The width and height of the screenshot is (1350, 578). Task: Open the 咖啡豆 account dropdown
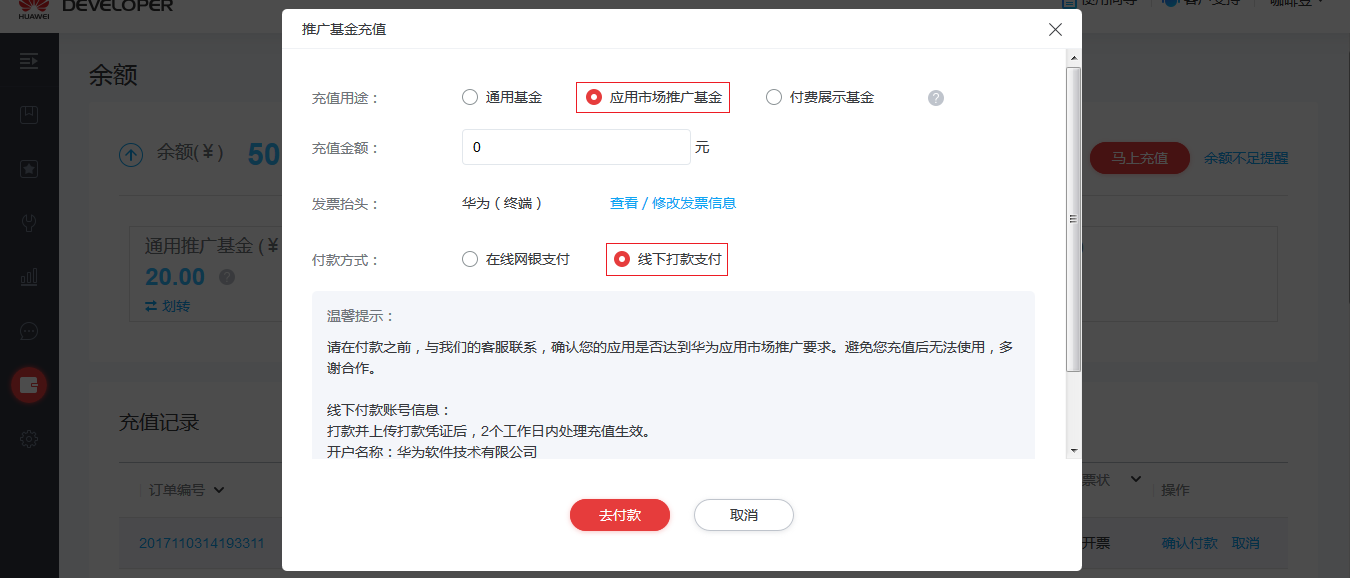point(1295,5)
